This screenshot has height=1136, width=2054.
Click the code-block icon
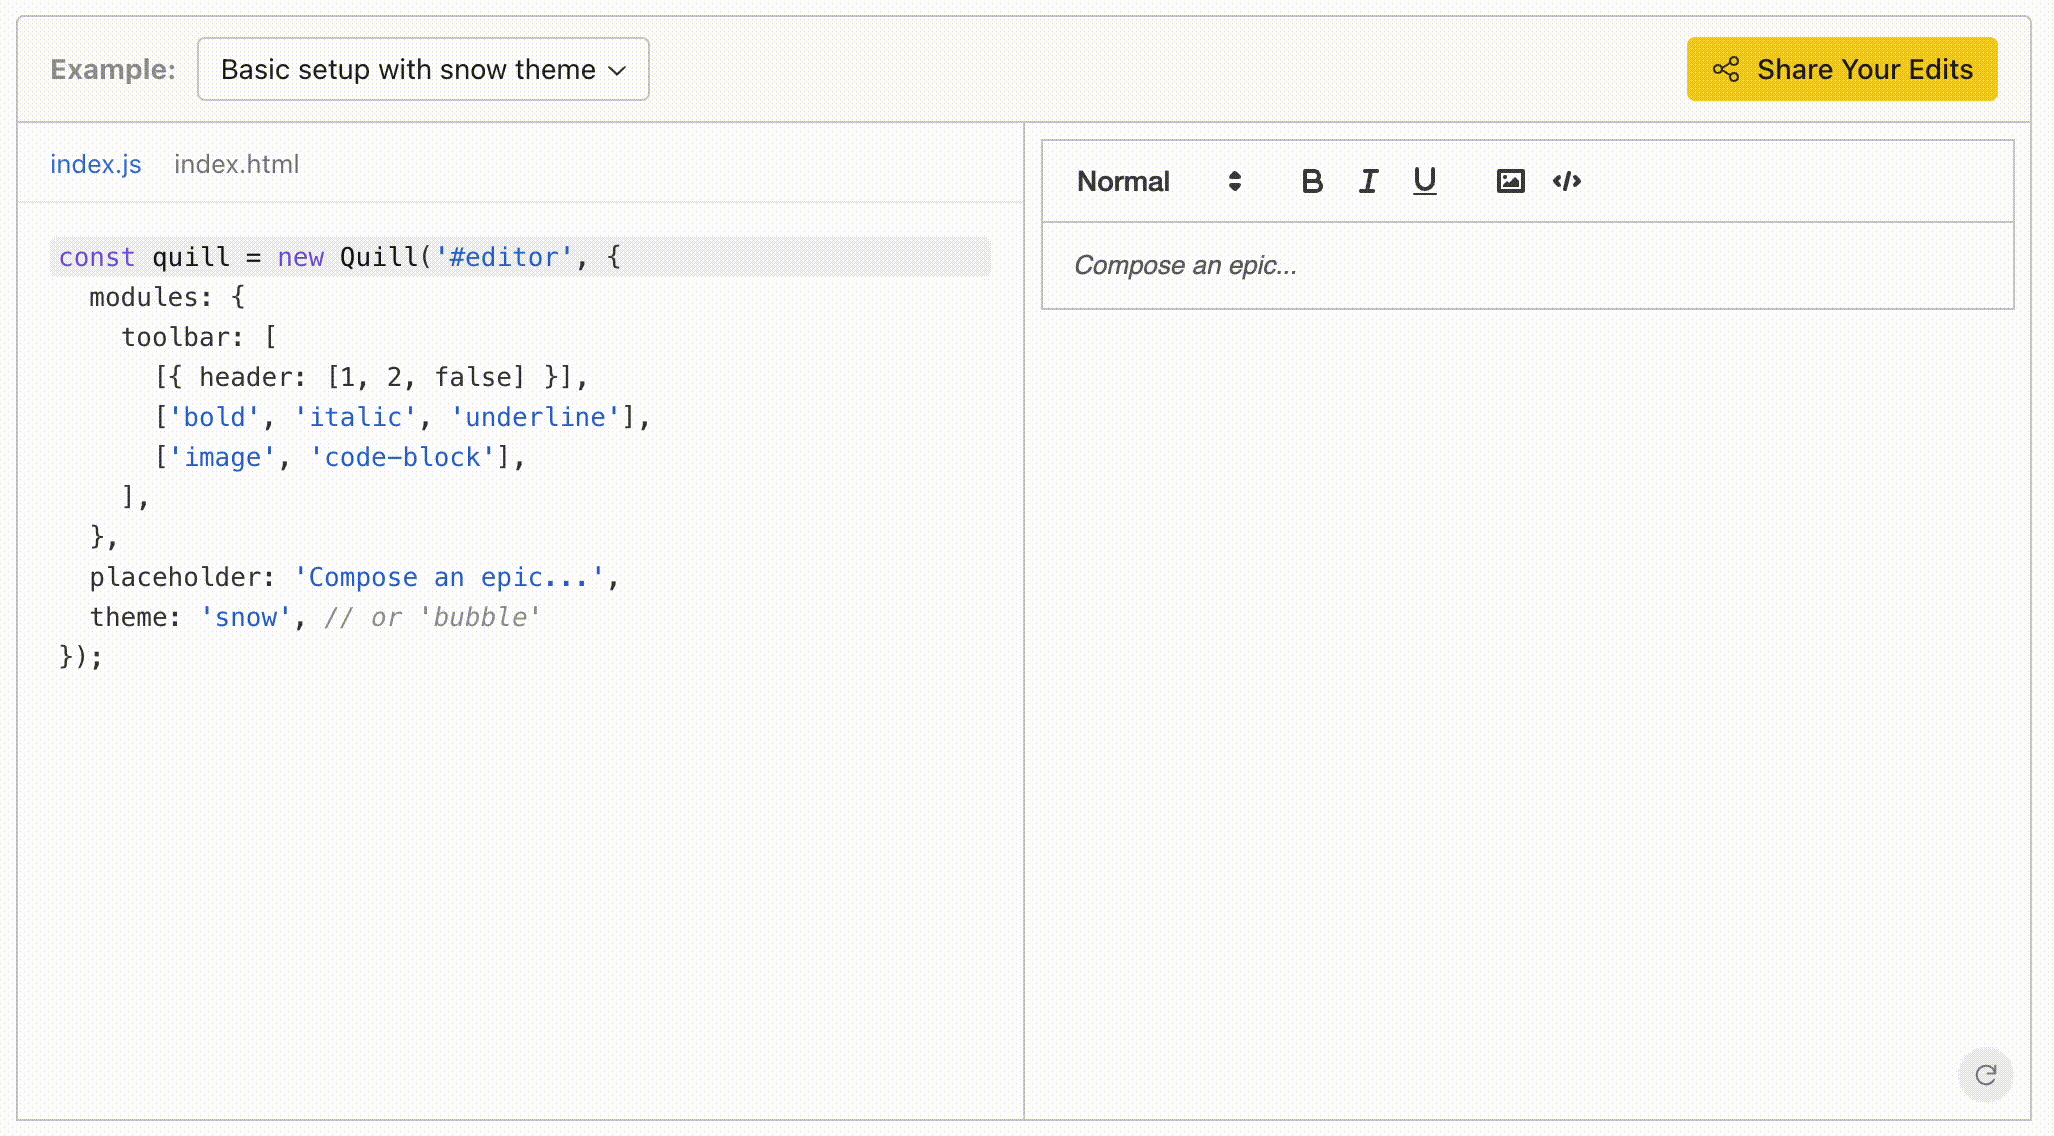pyautogui.click(x=1566, y=181)
